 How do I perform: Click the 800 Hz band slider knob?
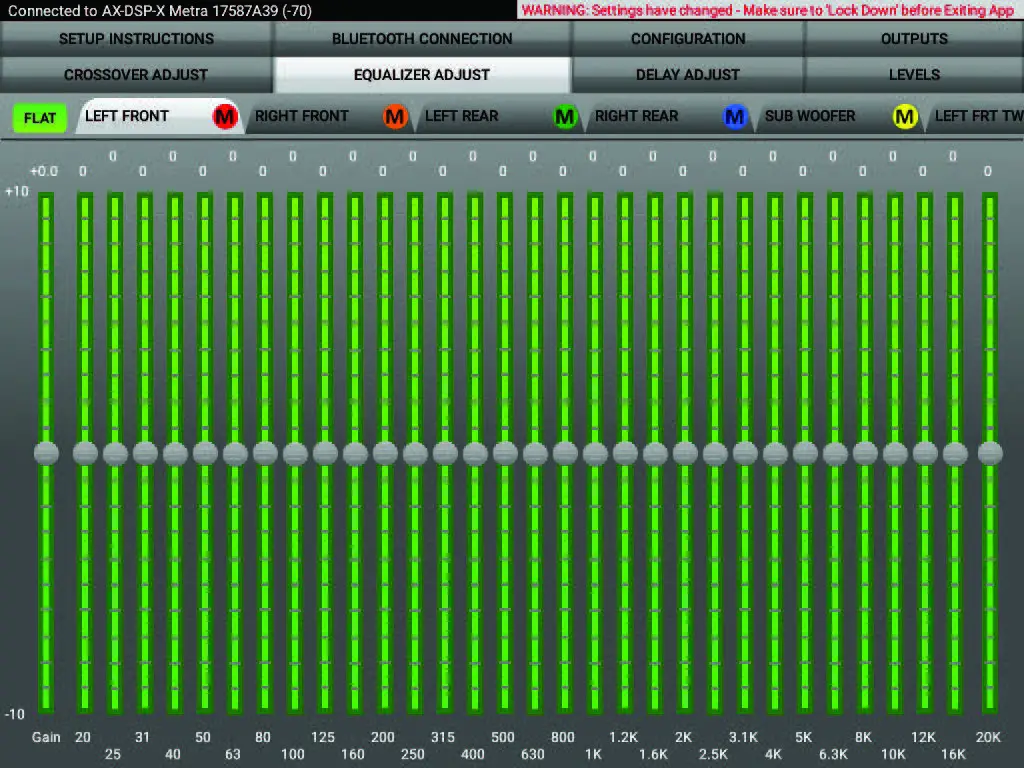566,453
